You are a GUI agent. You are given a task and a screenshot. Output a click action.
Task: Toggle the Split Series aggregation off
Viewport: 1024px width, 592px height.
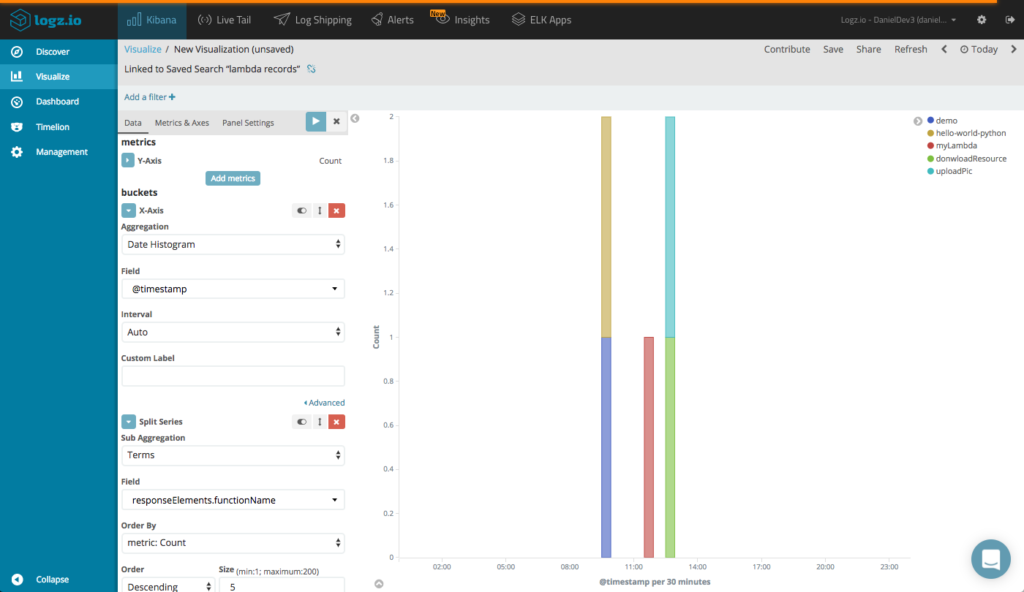coord(301,422)
